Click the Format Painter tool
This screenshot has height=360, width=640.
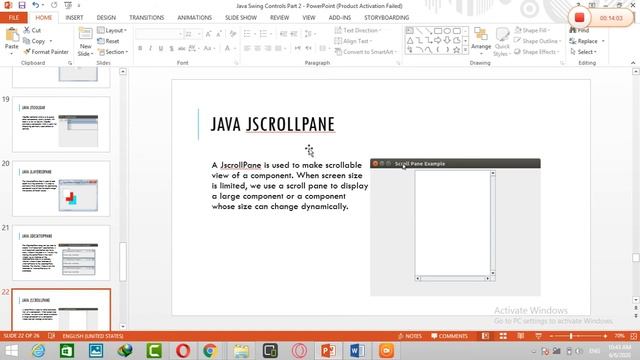point(46,52)
